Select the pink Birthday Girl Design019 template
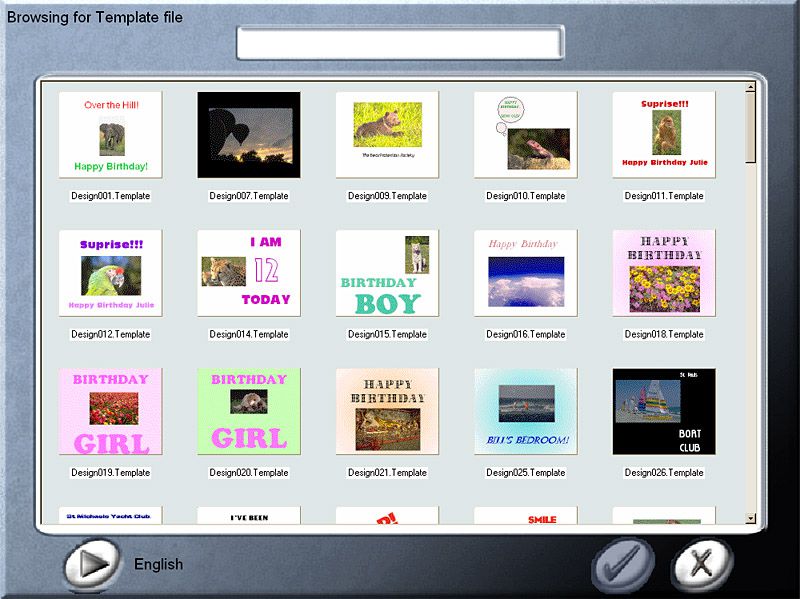Image resolution: width=800 pixels, height=599 pixels. click(x=110, y=411)
